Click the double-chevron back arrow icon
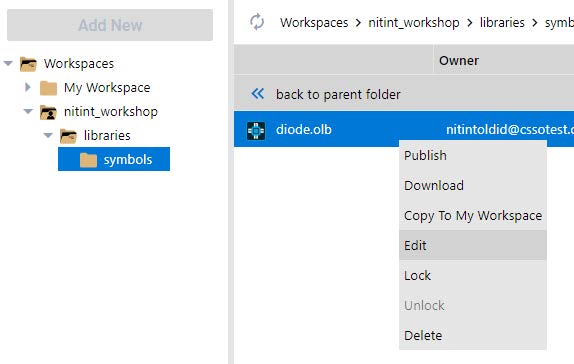This screenshot has width=574, height=364. click(258, 94)
